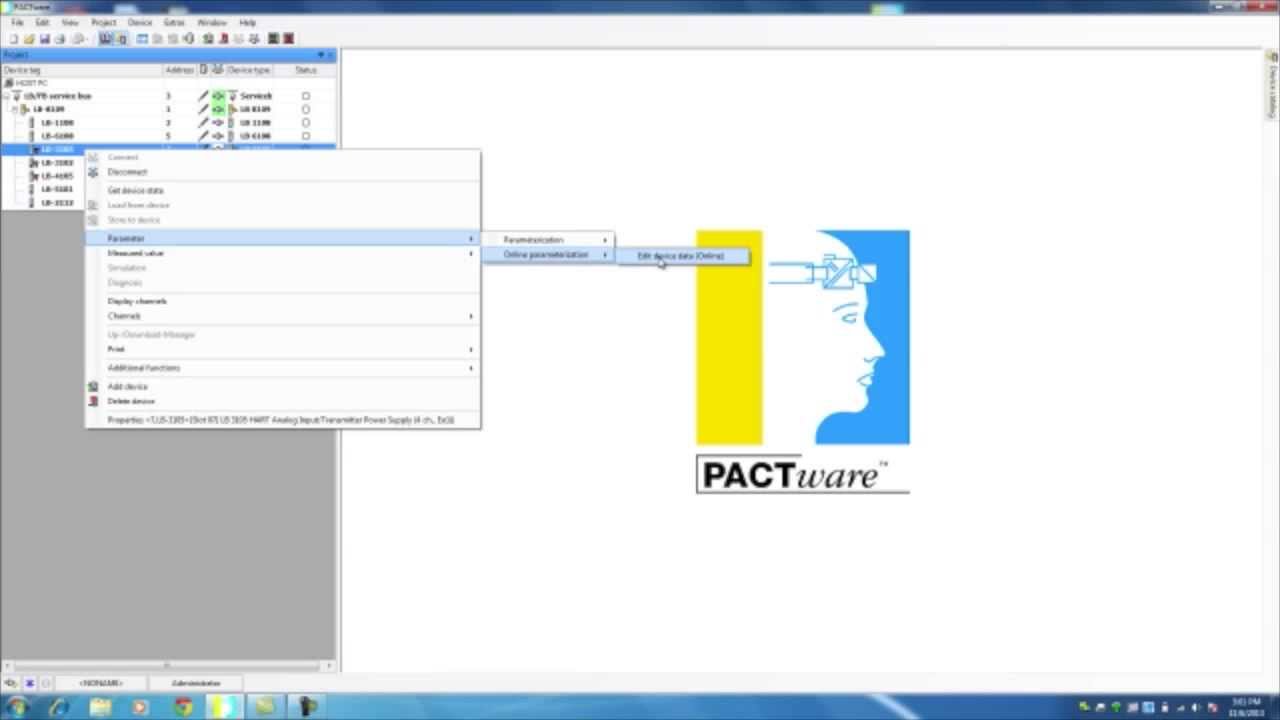The image size is (1280, 720).
Task: Click the NONAME status bar field
Action: [101, 683]
